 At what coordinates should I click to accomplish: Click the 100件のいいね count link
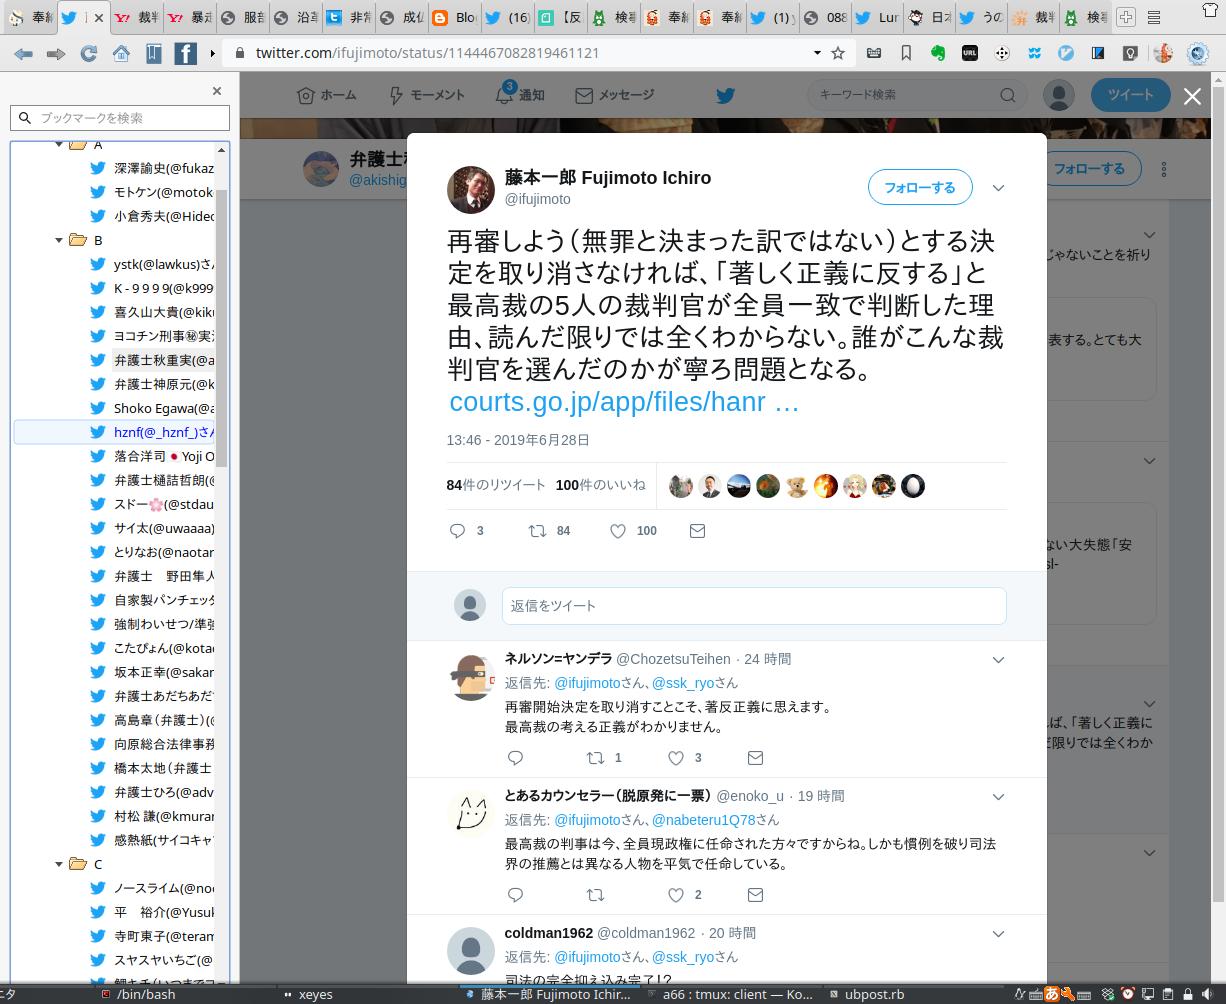coord(600,485)
